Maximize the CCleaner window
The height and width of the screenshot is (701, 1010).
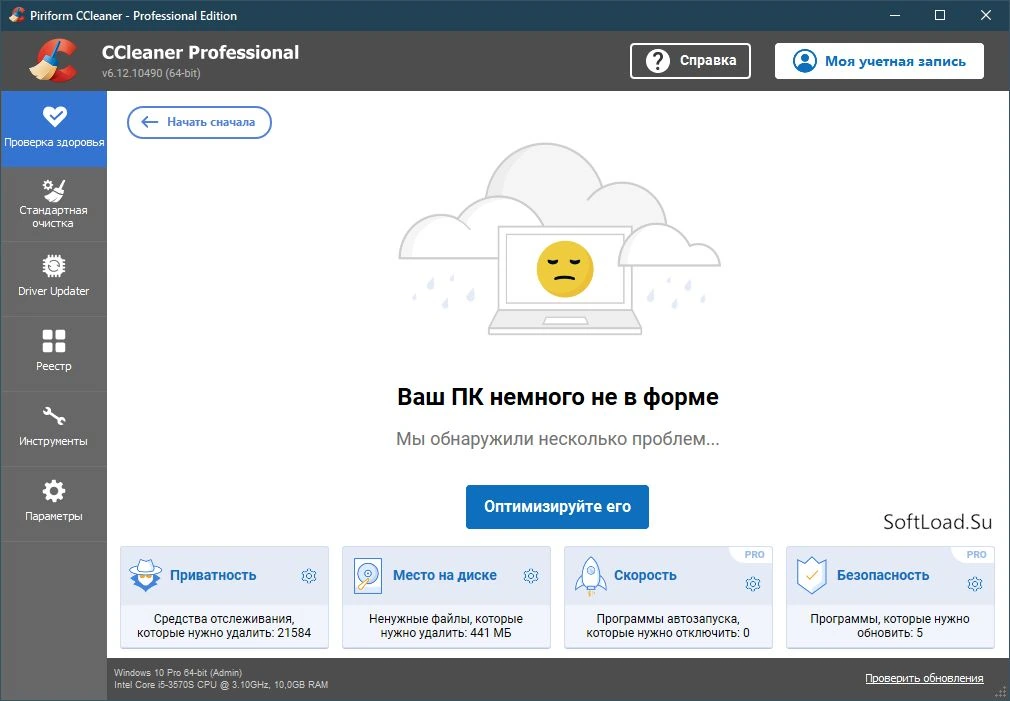point(940,15)
